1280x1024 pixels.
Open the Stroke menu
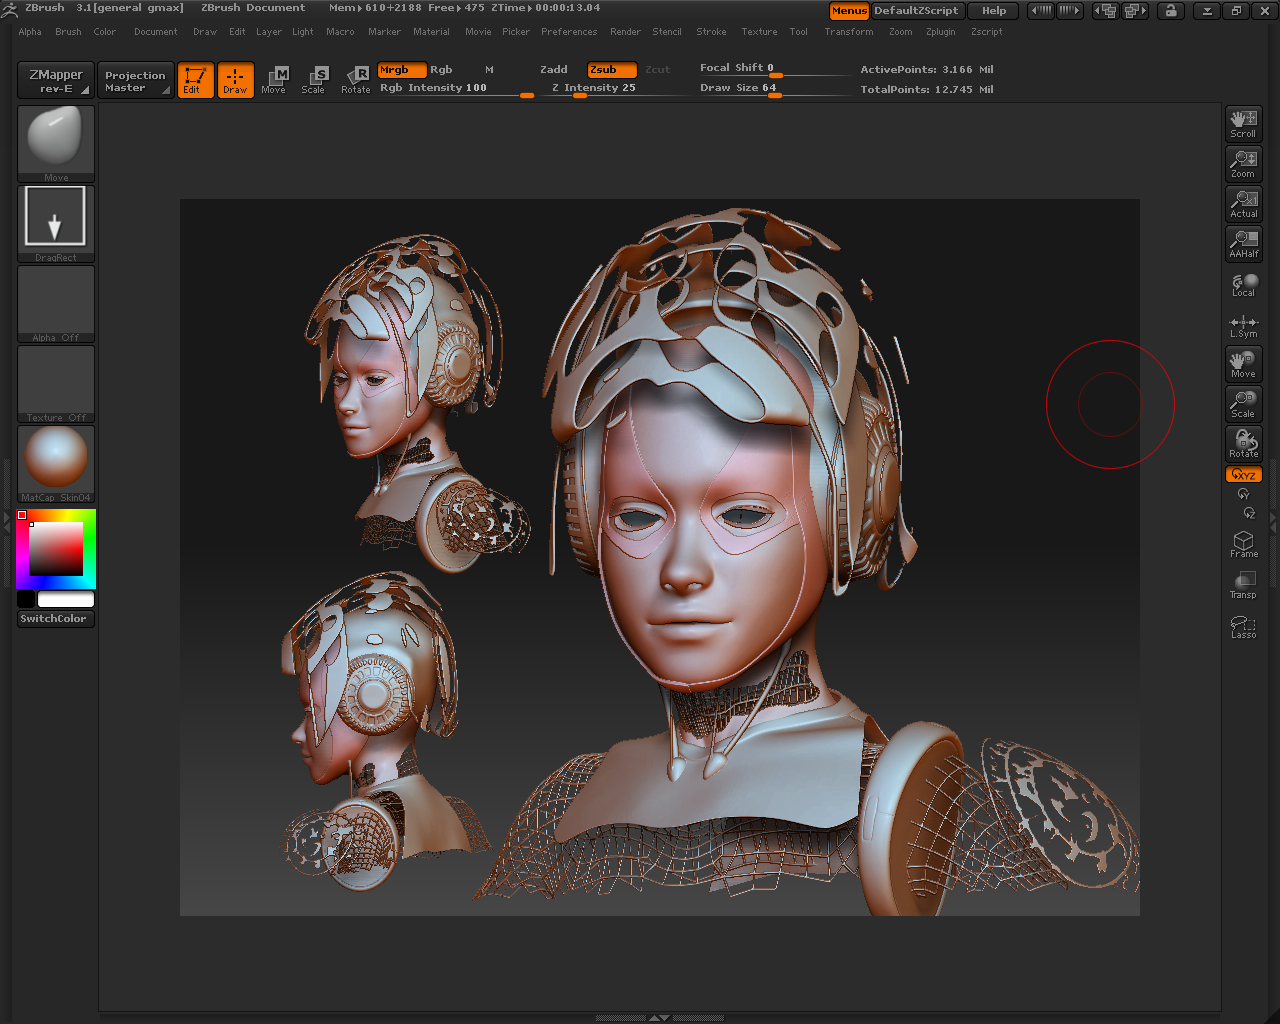click(711, 32)
